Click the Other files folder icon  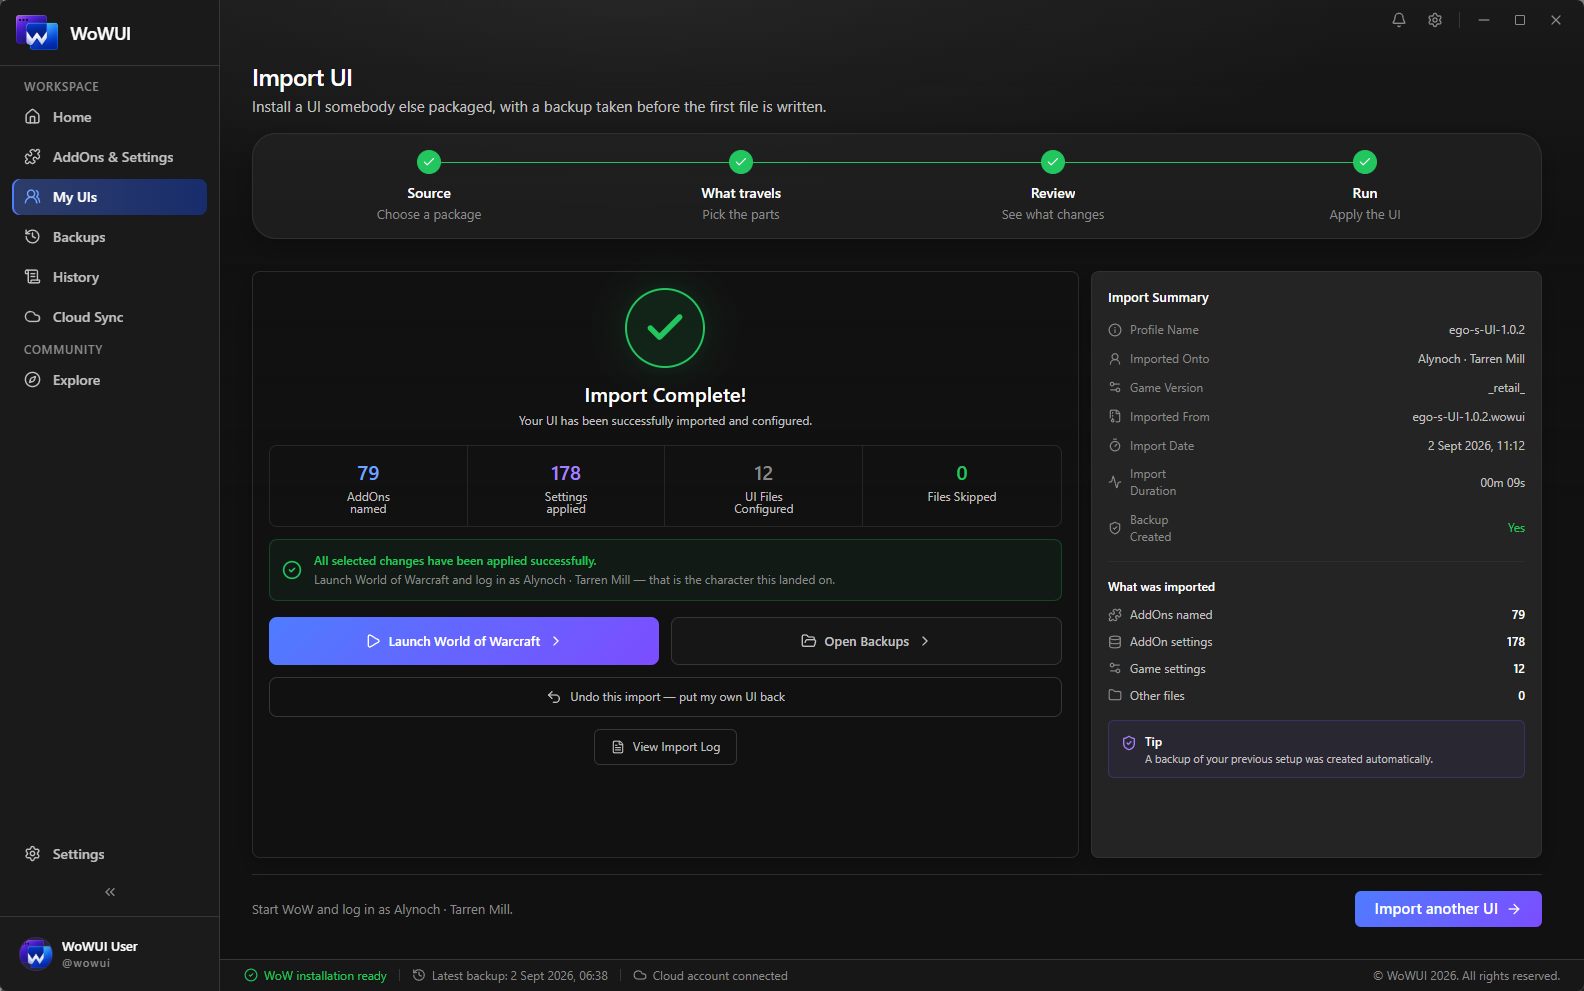pyautogui.click(x=1115, y=696)
